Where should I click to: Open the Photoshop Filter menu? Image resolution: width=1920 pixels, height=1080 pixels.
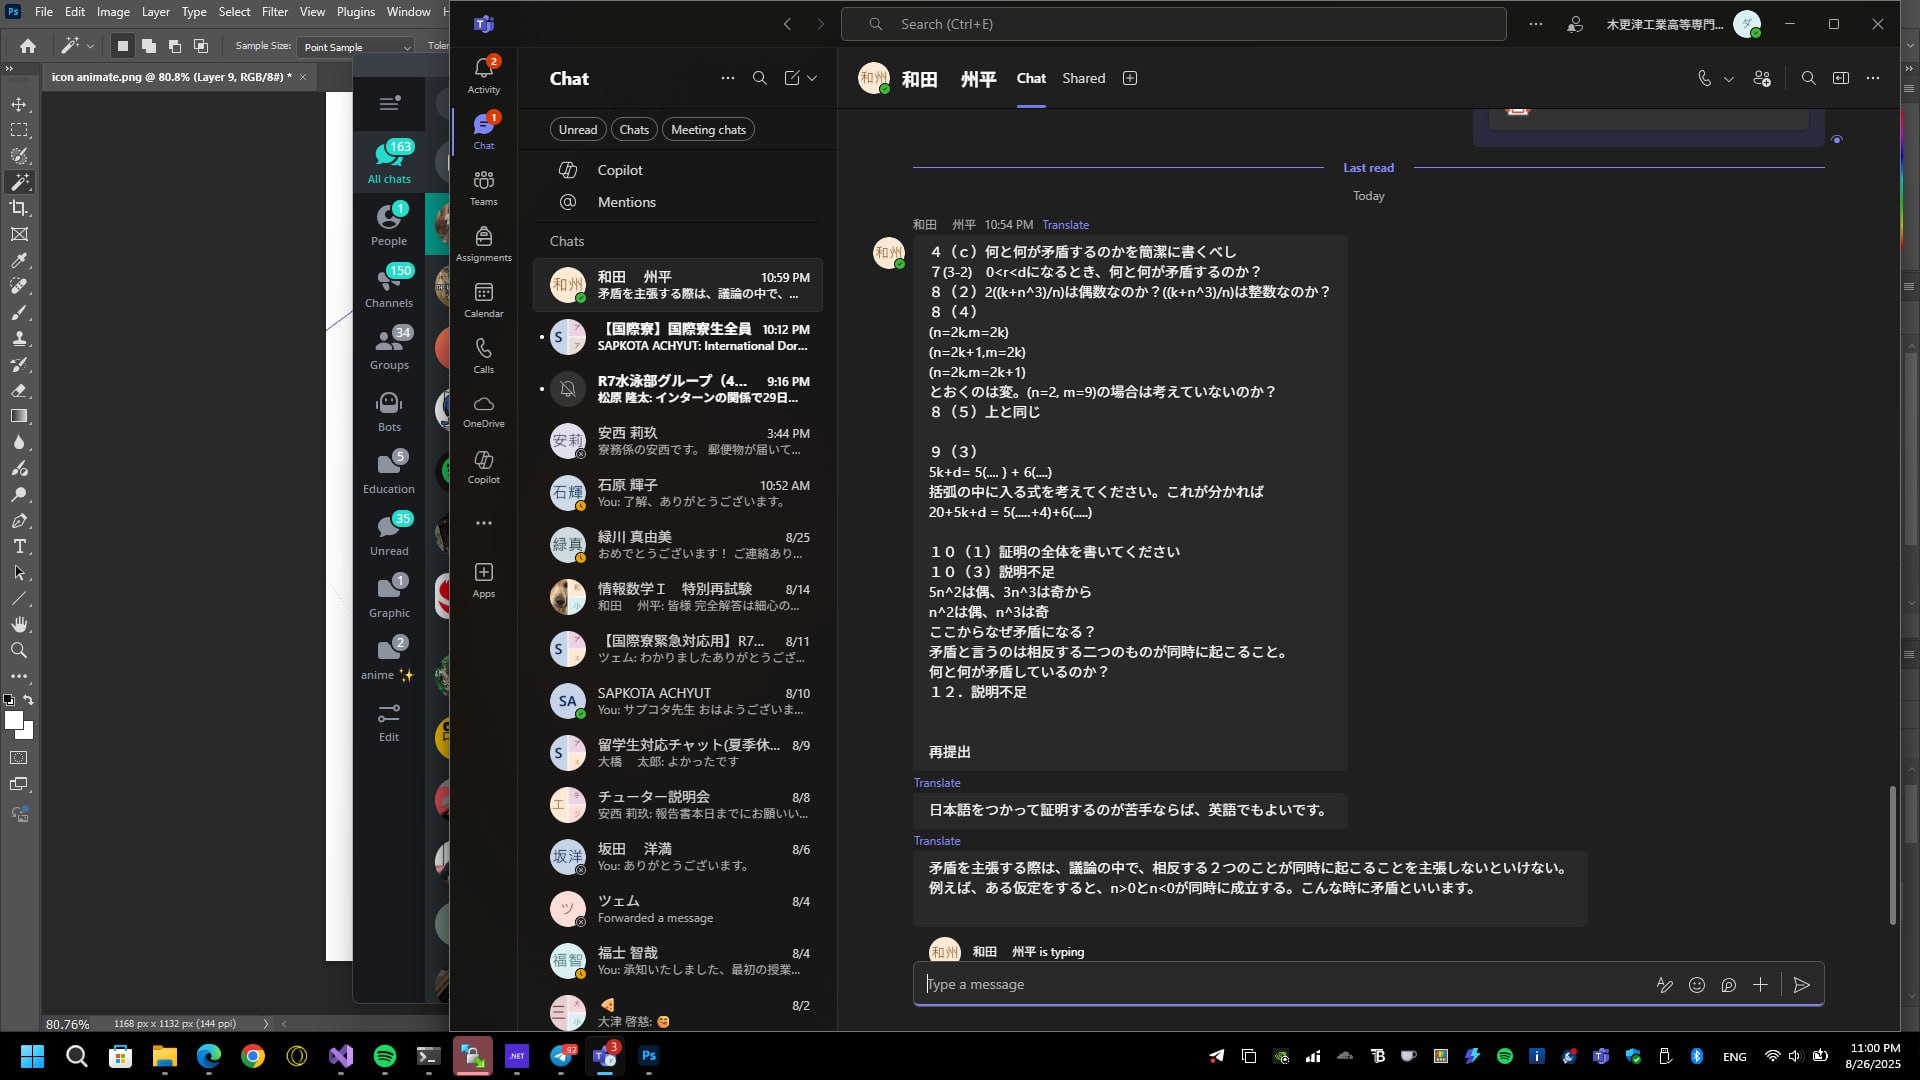(274, 12)
